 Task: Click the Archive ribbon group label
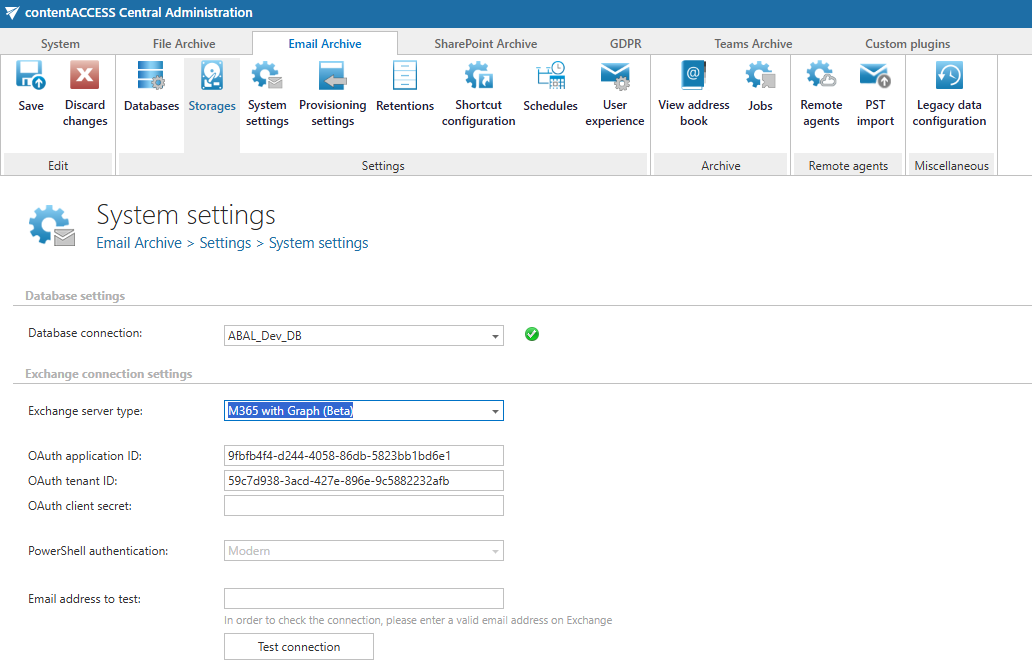(x=721, y=166)
